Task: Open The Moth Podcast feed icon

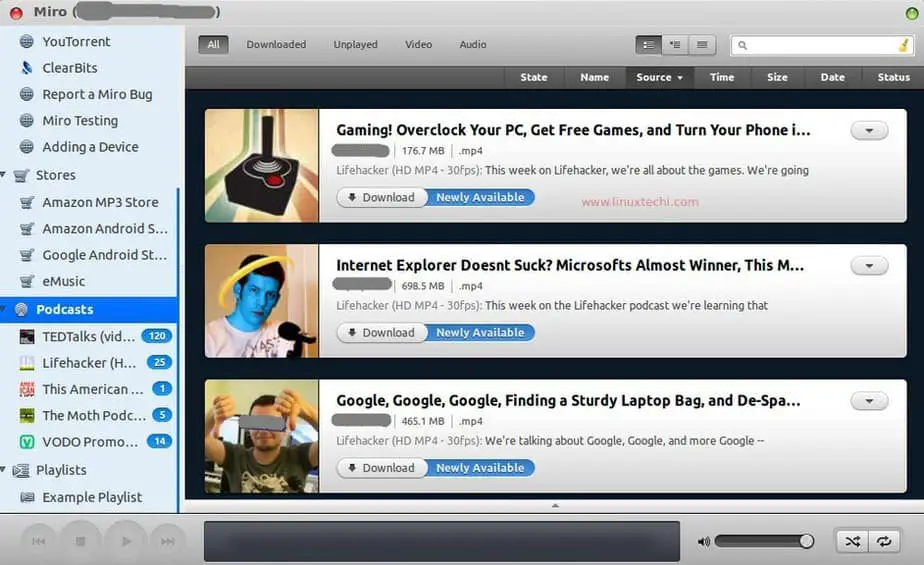Action: coord(27,415)
